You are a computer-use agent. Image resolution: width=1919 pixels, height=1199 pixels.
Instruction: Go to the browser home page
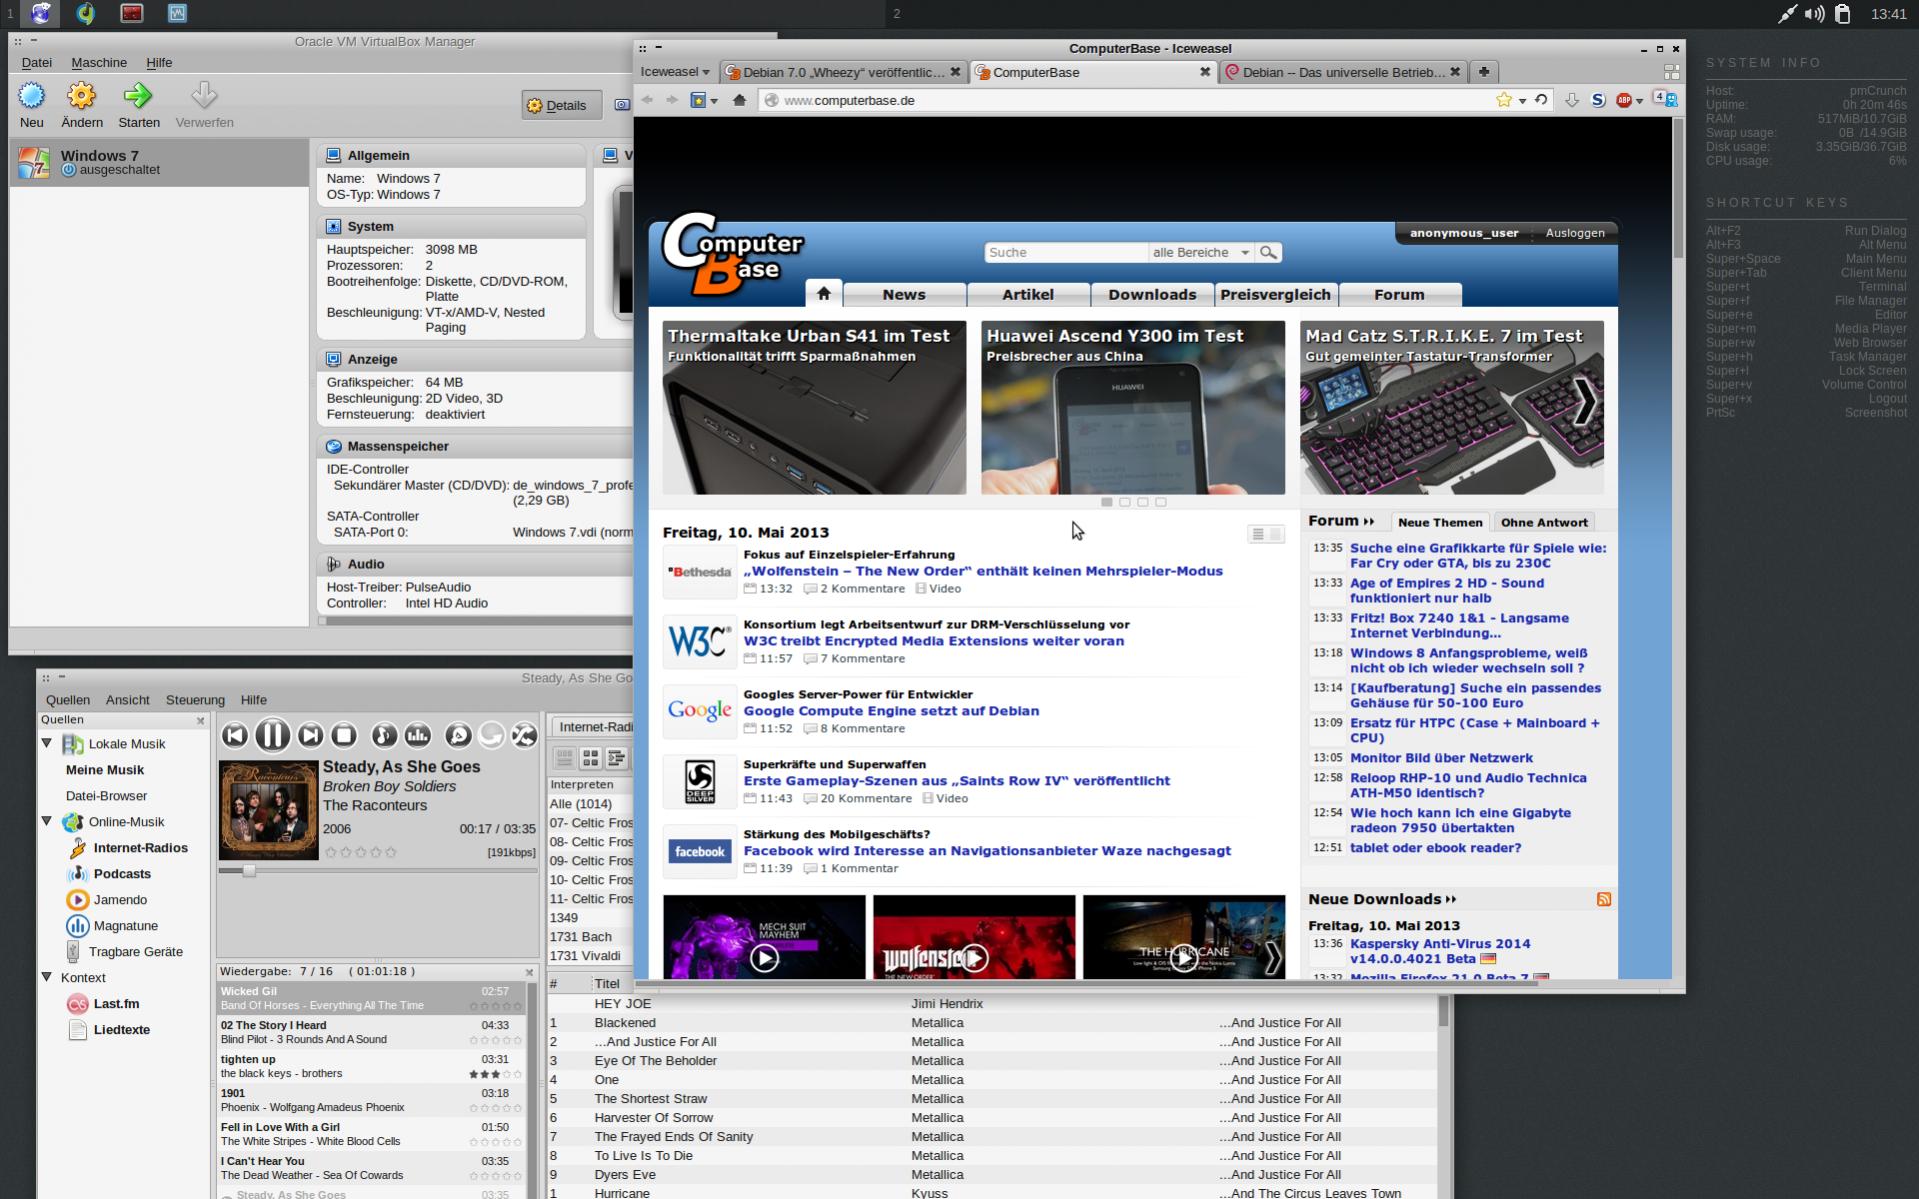[x=740, y=100]
